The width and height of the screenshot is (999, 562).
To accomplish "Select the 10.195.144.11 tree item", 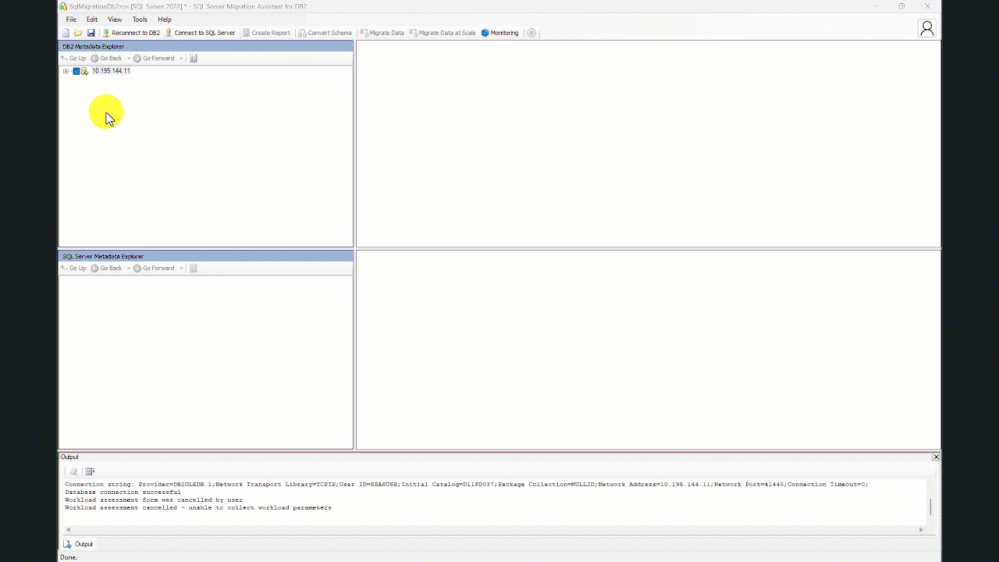I will pos(111,71).
